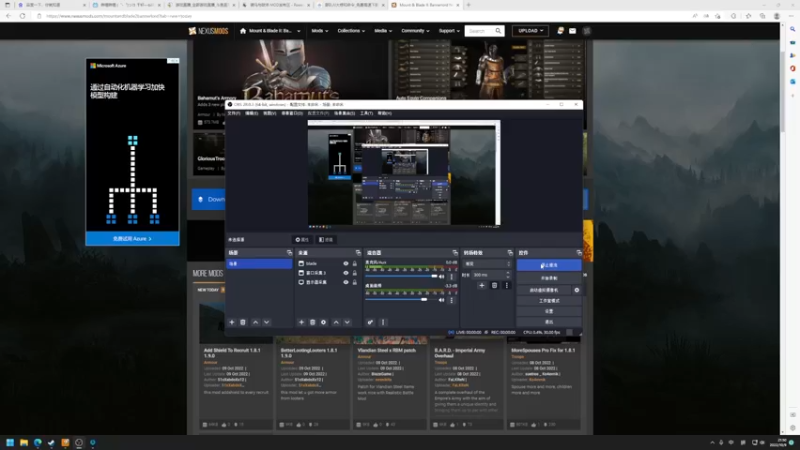This screenshot has height=450, width=800.
Task: Open OBS Edit menu
Action: click(x=252, y=113)
